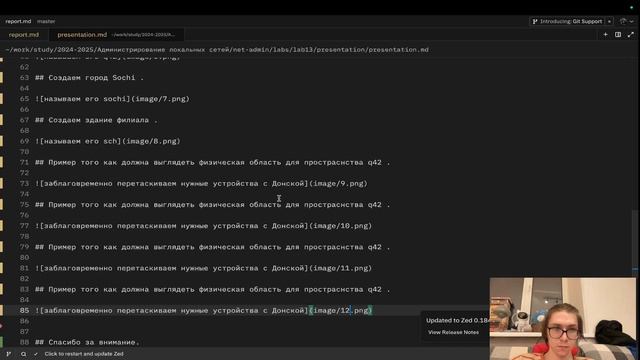Click line number 85 in gutter
640x360 pixels.
pos(24,311)
